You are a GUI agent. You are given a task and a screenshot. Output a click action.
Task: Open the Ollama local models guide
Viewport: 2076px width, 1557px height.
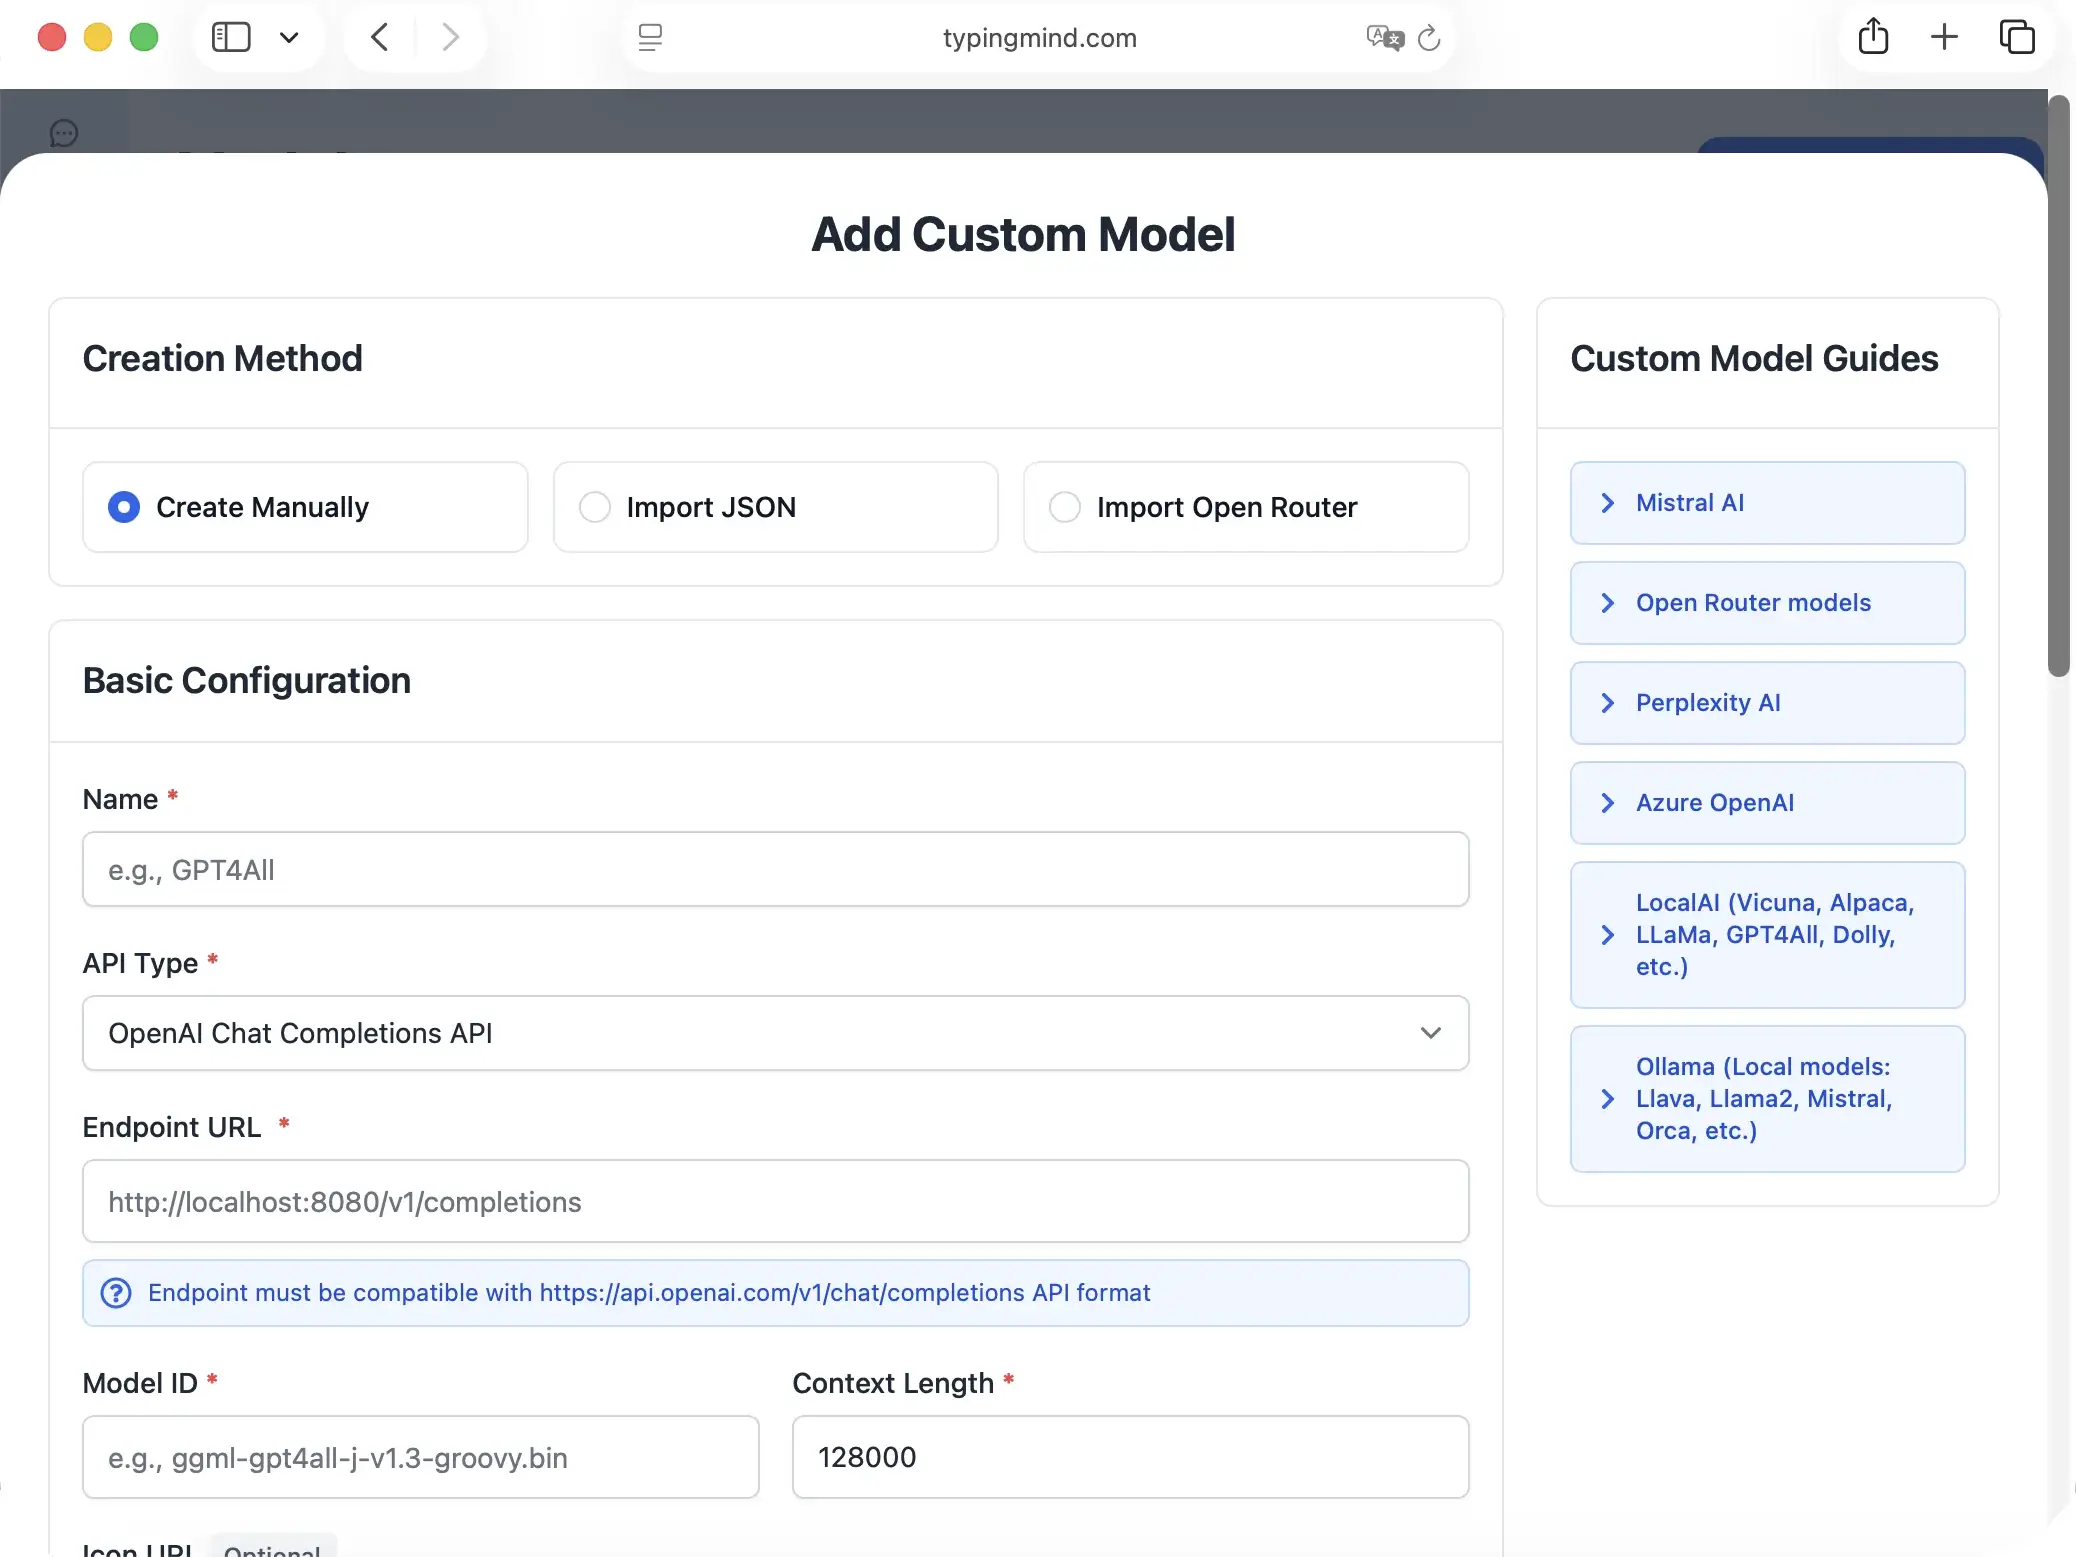click(1767, 1099)
